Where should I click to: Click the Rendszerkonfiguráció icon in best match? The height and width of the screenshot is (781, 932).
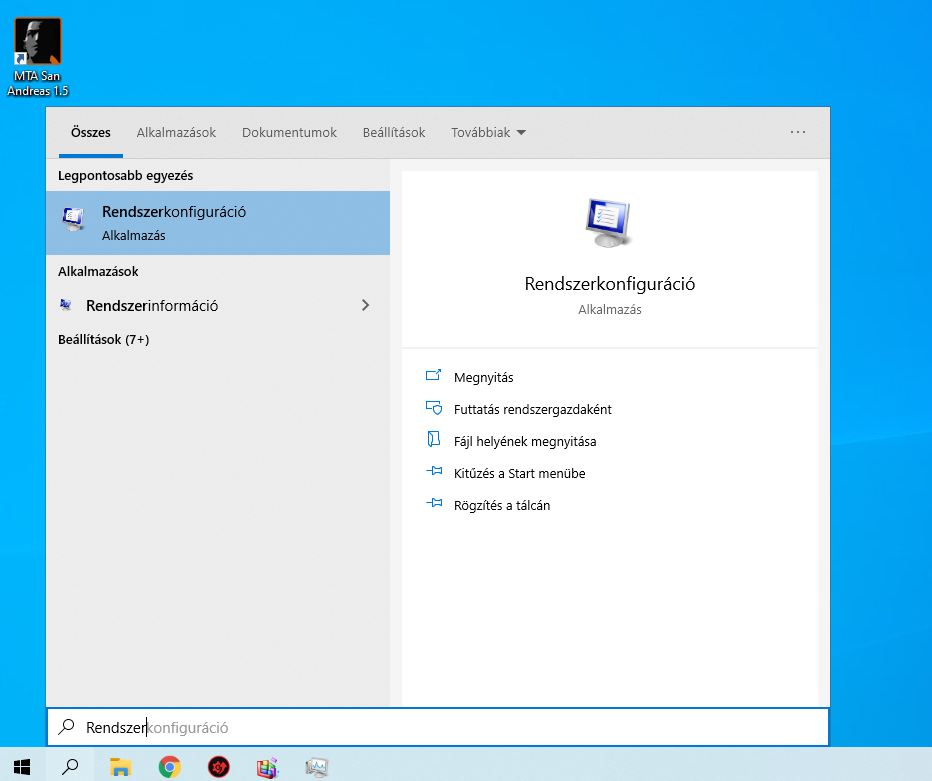[x=74, y=219]
